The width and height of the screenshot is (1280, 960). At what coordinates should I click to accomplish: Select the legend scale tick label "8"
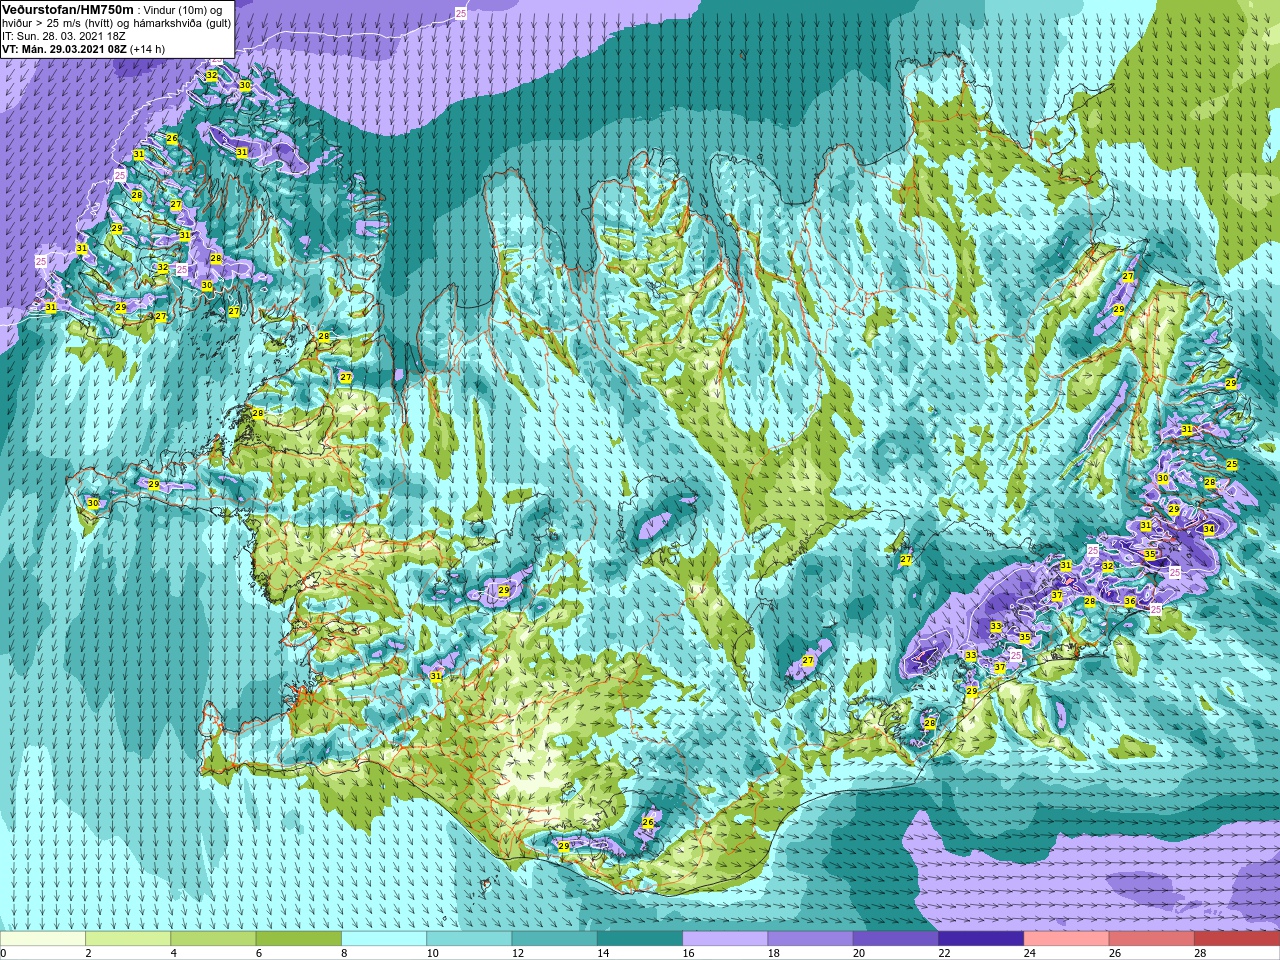click(343, 953)
